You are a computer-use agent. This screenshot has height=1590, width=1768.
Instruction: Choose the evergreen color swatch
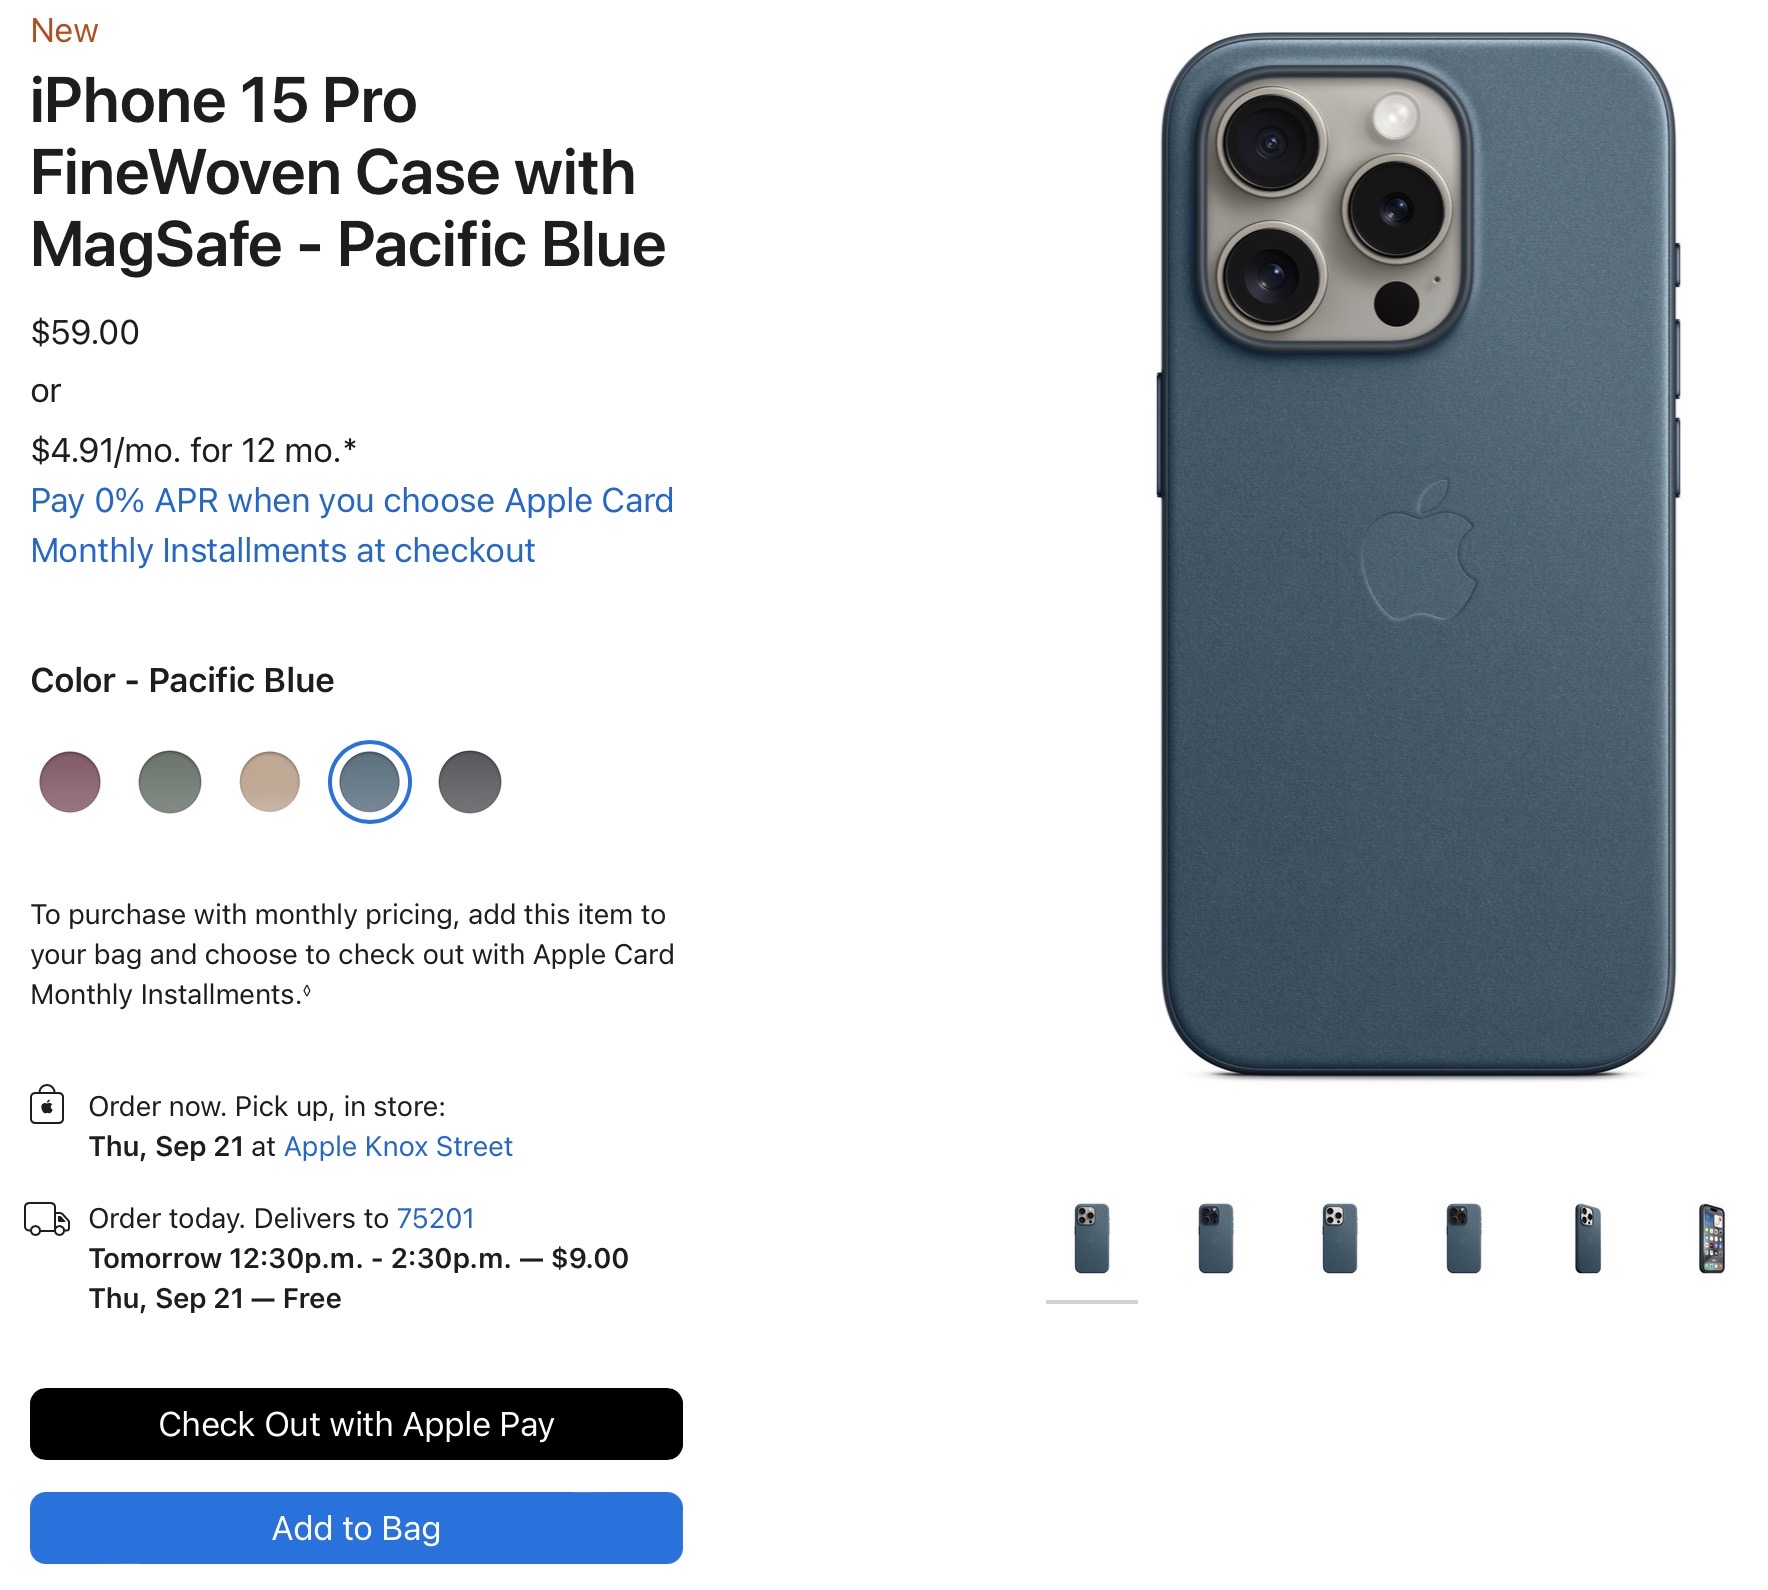coord(170,782)
